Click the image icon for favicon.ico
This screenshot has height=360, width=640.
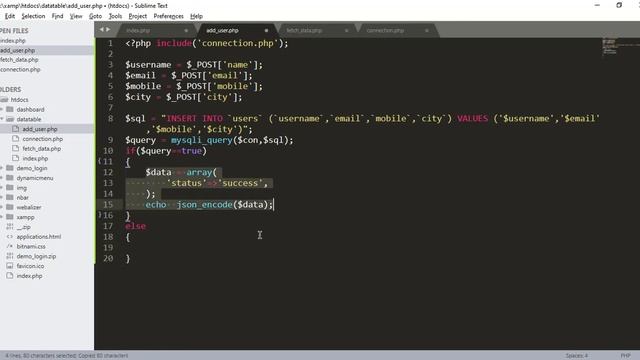point(10,266)
